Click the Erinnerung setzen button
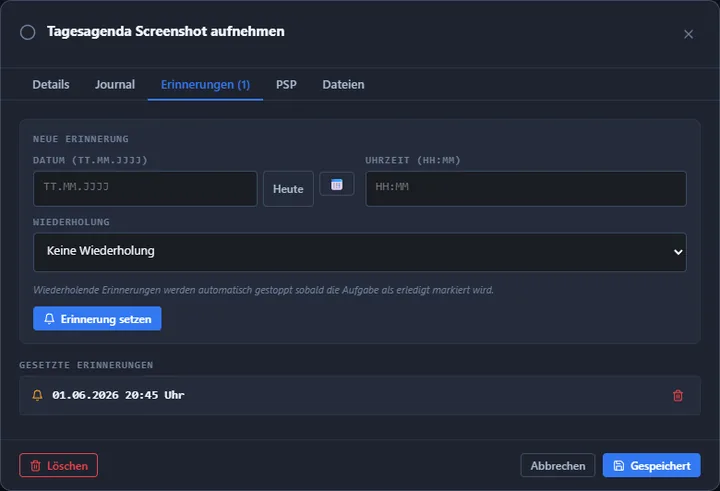 click(97, 318)
